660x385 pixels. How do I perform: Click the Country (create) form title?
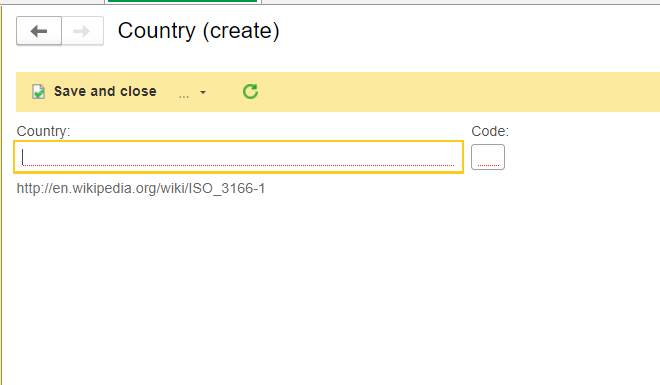(x=198, y=31)
